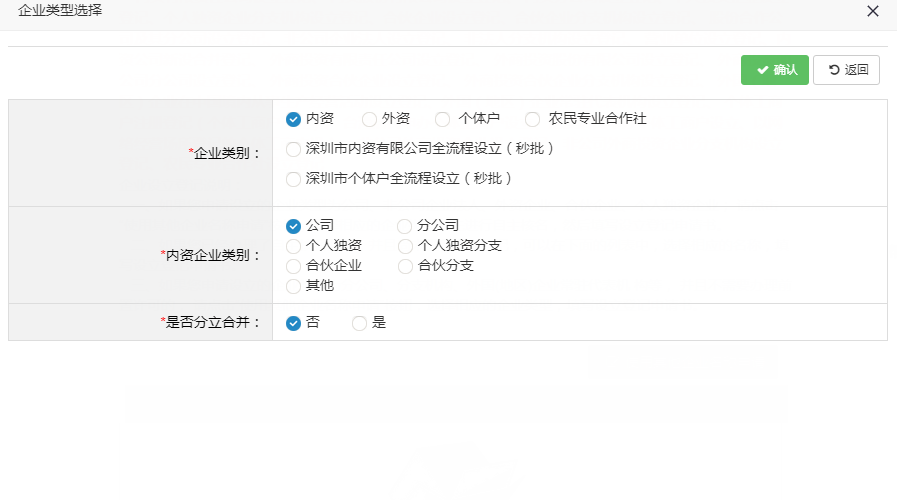Select 农民专业合作社 radio option

click(x=533, y=119)
